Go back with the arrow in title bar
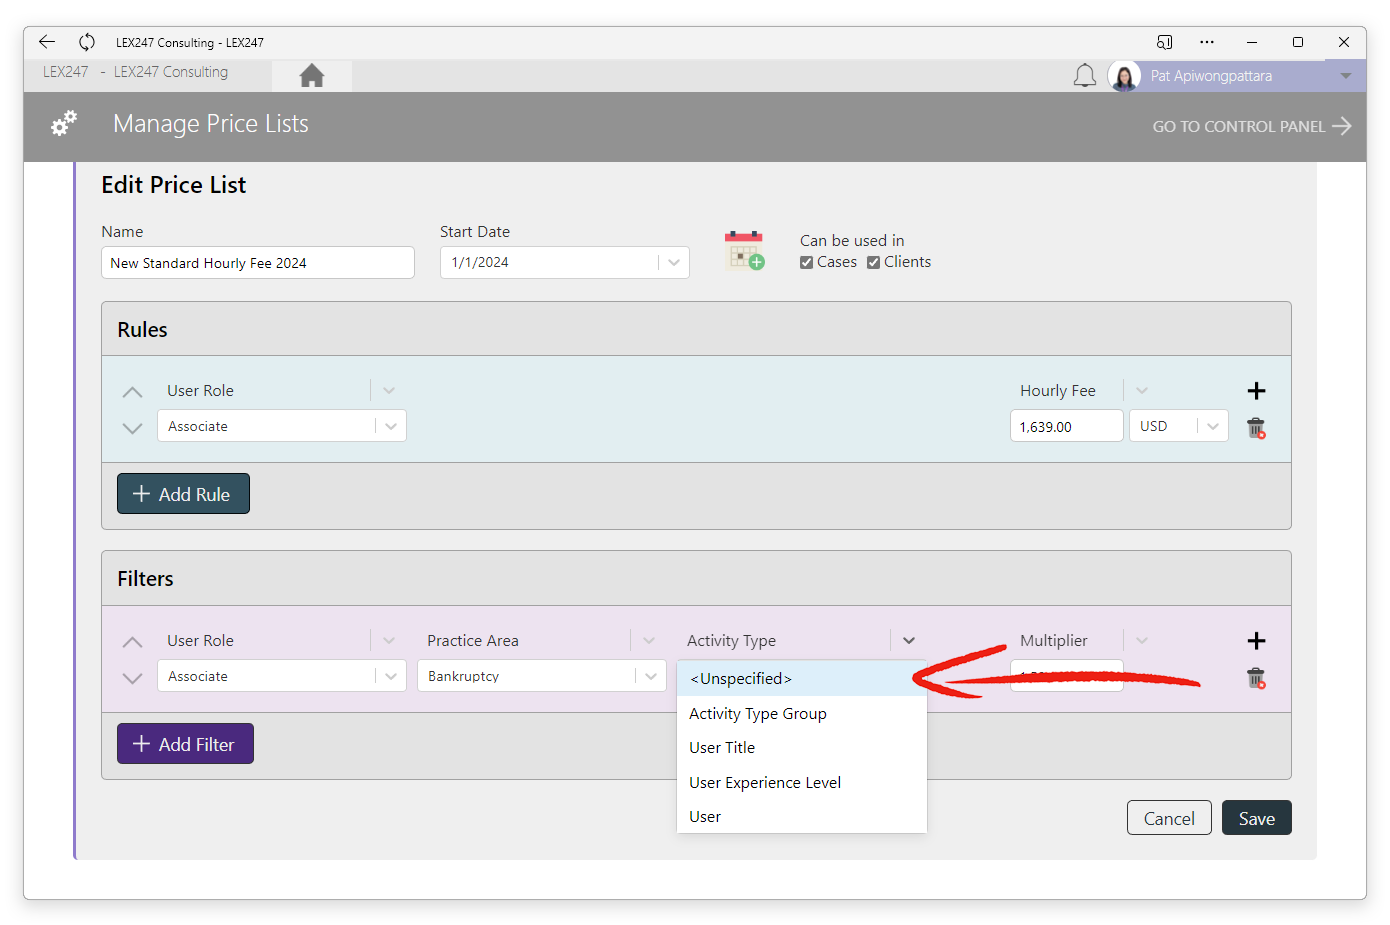This screenshot has height=925, width=1390. coord(47,42)
